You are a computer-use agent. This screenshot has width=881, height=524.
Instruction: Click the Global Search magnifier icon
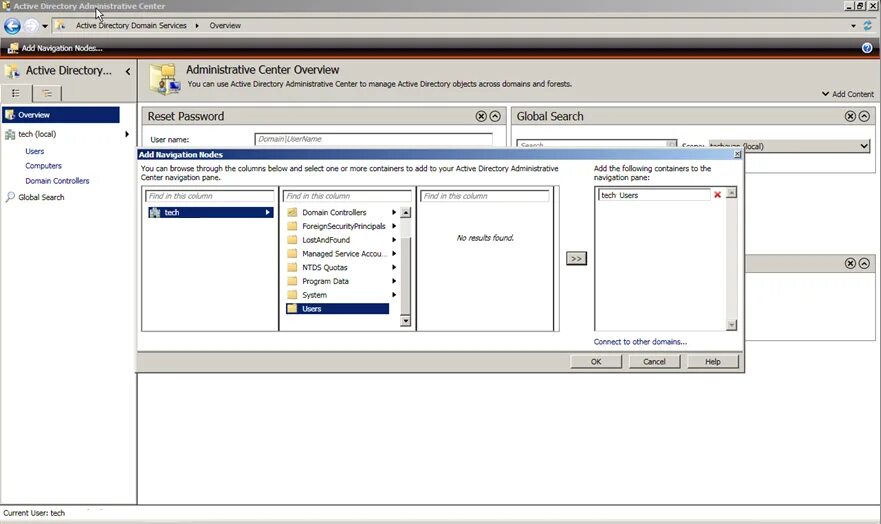(x=10, y=197)
